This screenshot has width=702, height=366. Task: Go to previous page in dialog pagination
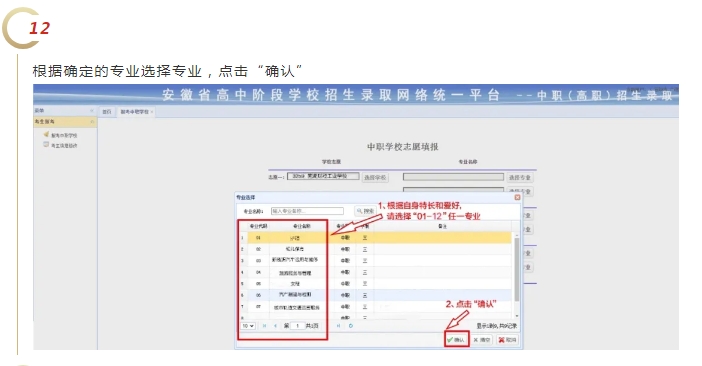click(275, 326)
